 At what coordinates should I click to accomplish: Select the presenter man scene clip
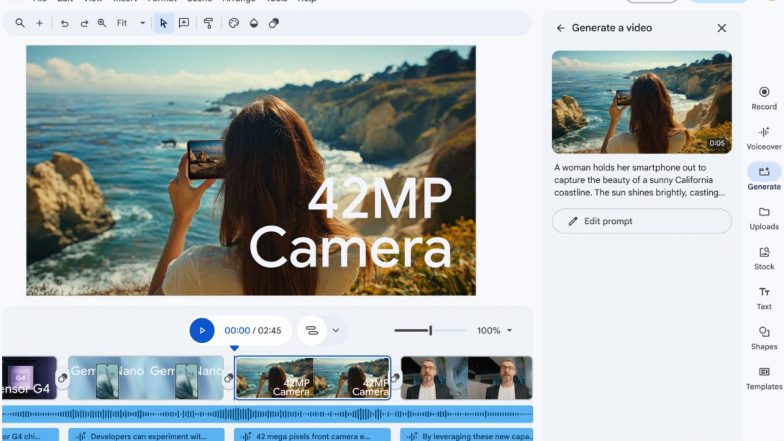(466, 378)
